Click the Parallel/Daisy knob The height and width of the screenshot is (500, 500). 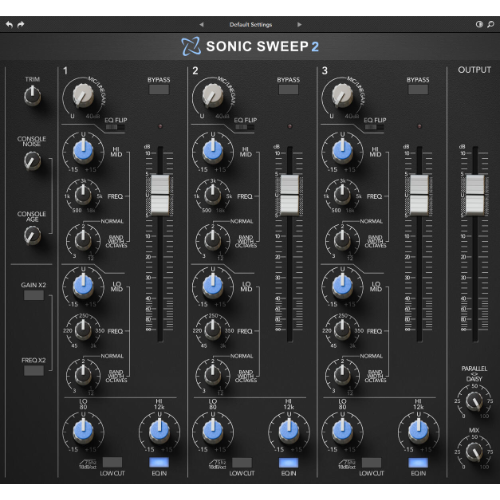474,401
